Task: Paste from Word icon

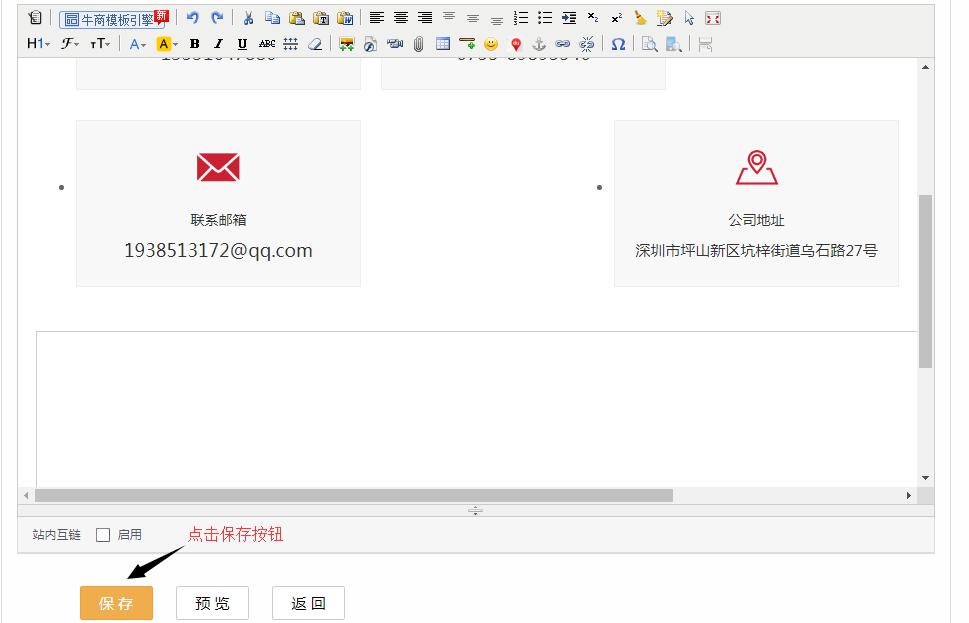Action: (x=345, y=18)
